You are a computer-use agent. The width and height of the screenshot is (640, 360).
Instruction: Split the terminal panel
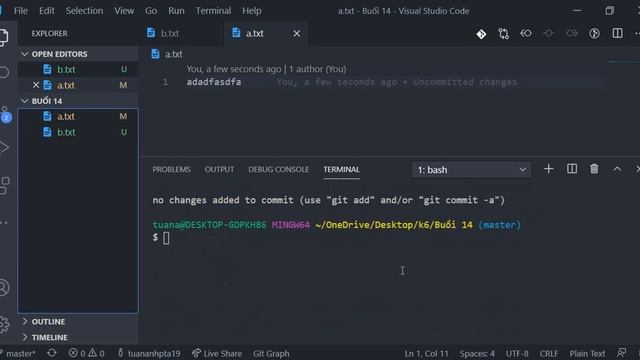click(572, 169)
